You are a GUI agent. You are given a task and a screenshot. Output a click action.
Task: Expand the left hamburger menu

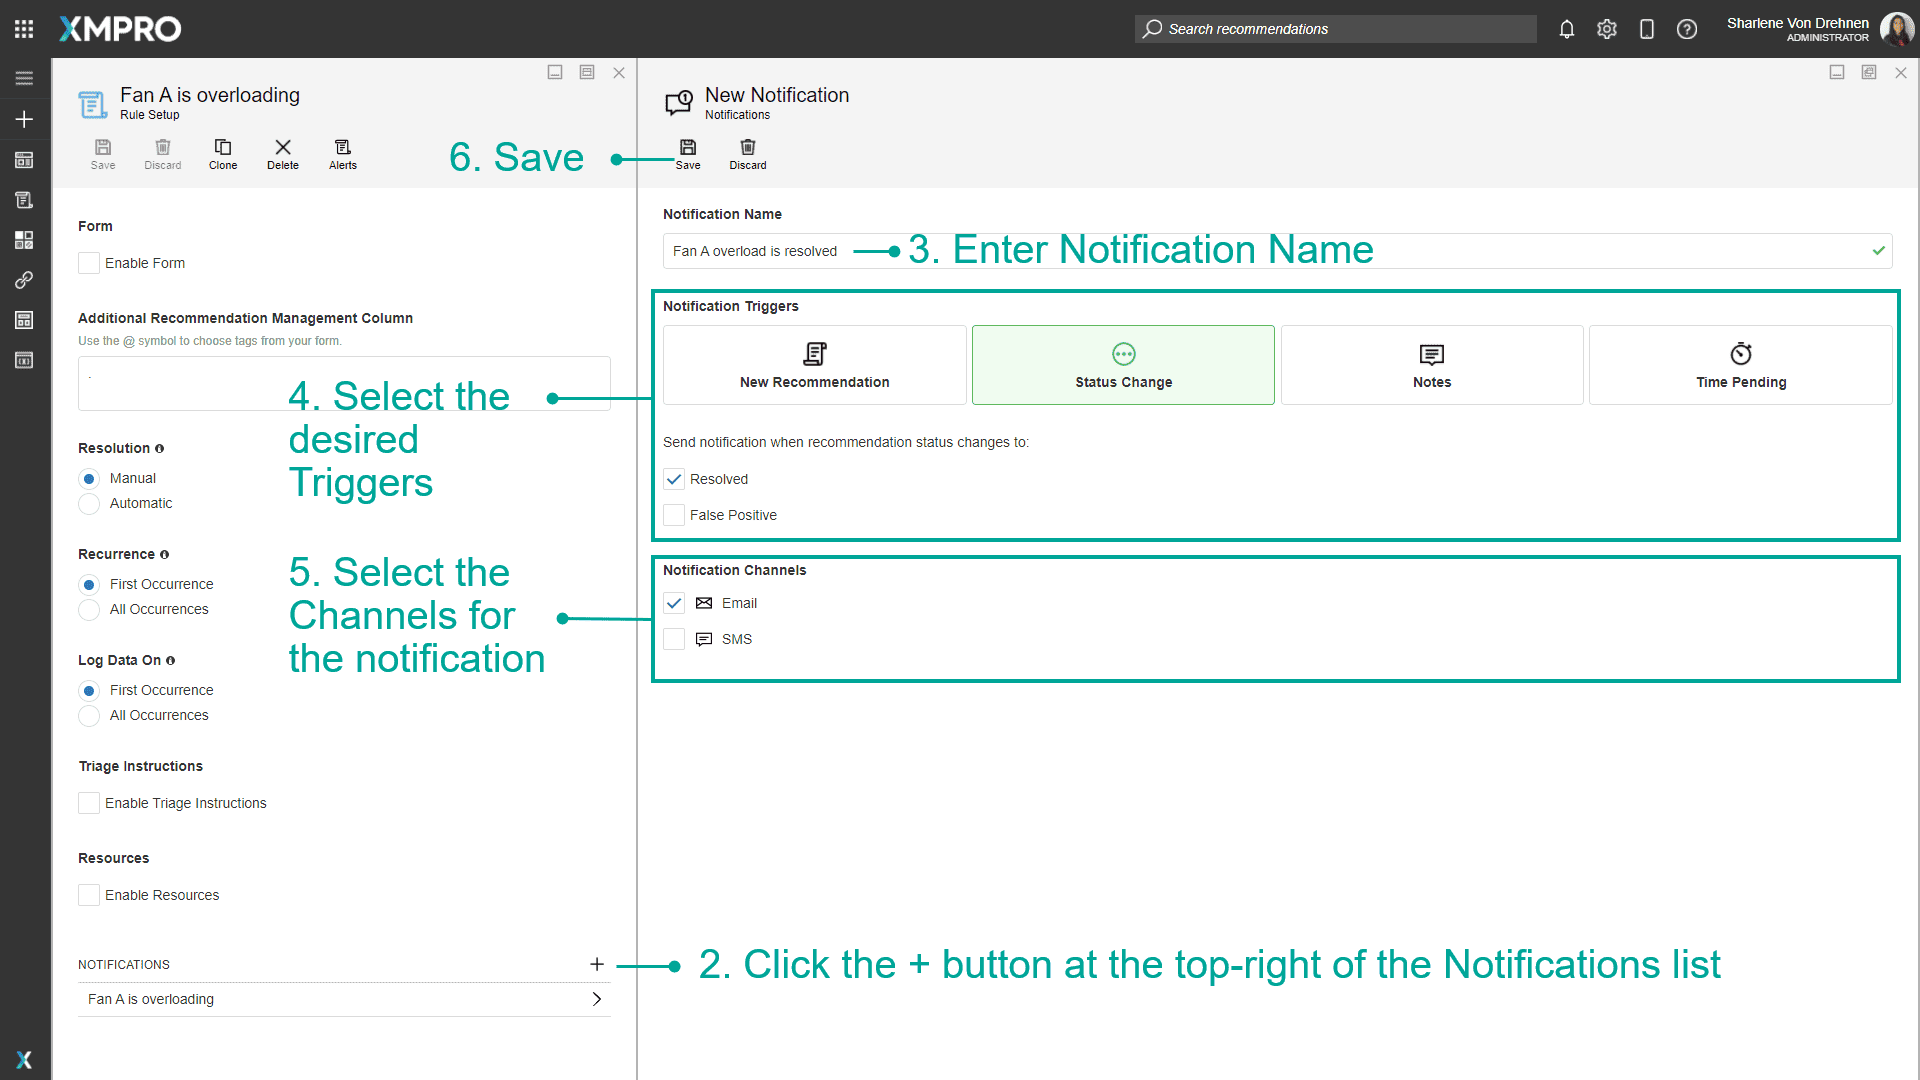24,78
